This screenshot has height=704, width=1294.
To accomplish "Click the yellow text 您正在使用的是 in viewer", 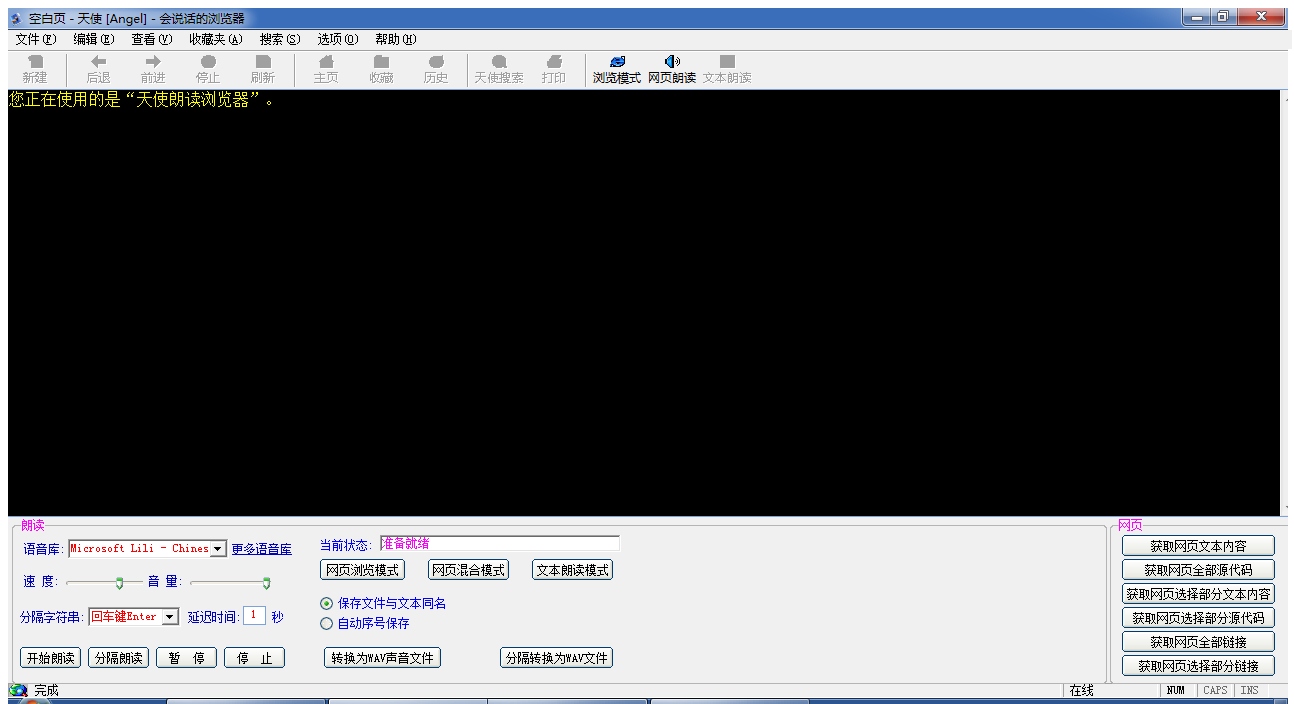I will click(x=64, y=100).
